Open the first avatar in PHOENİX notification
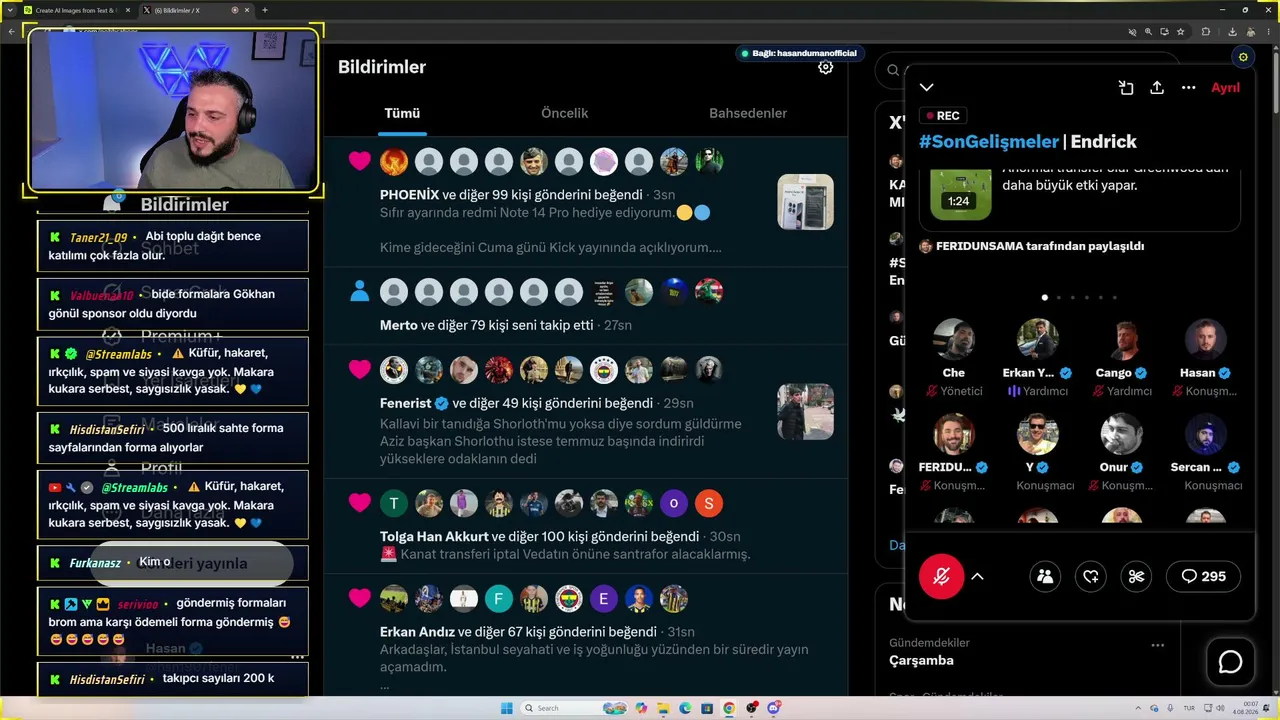The height and width of the screenshot is (720, 1280). (x=394, y=161)
